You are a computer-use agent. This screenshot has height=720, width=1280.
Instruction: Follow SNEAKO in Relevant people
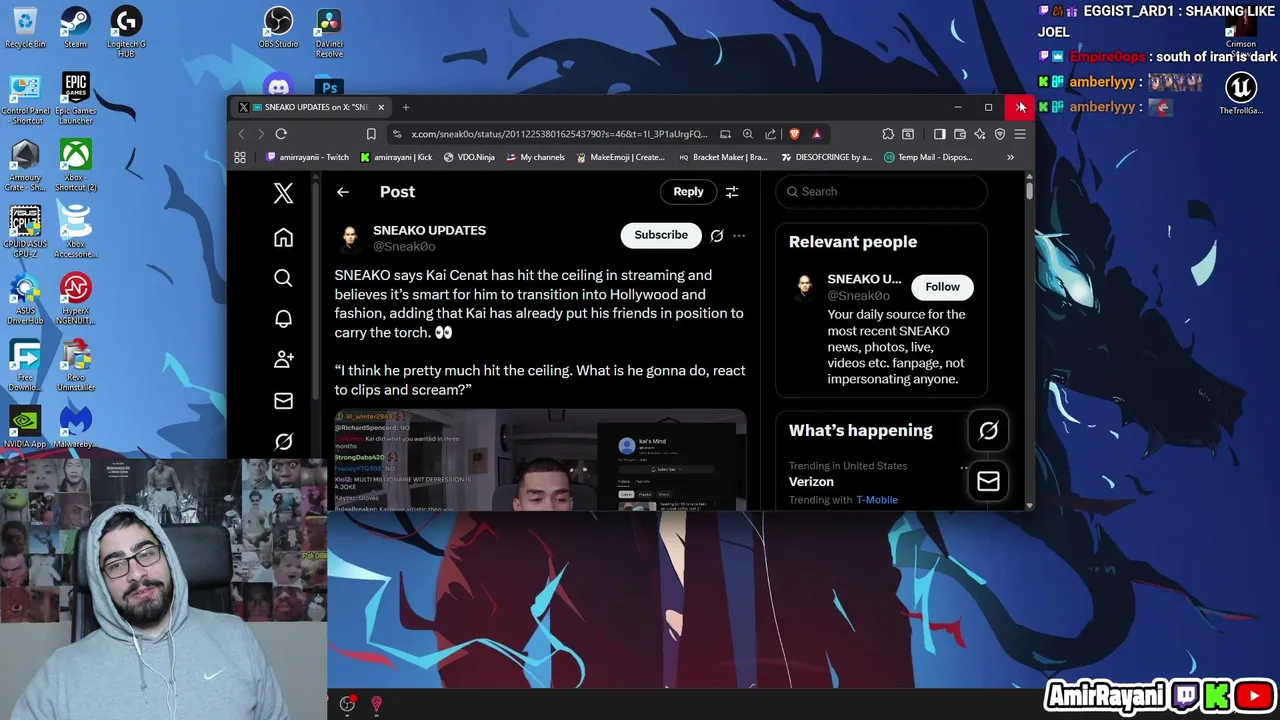[942, 287]
